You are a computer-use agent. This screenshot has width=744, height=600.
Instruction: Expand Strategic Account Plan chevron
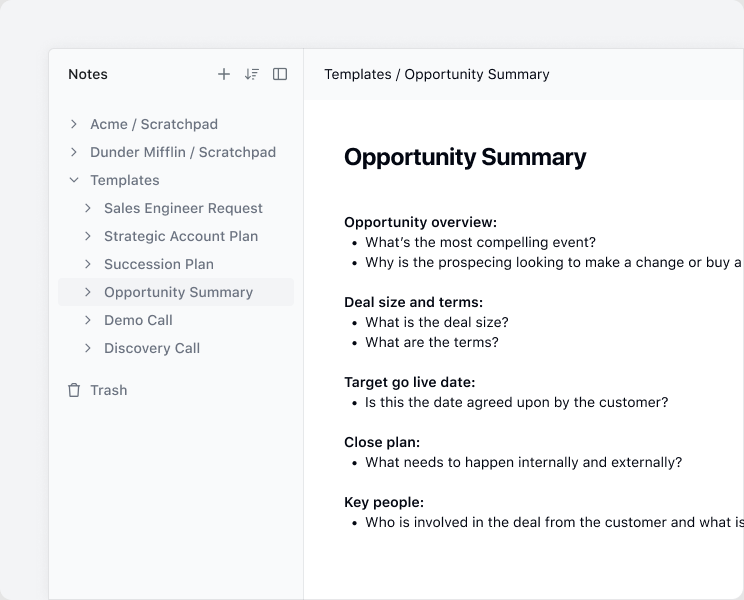88,236
